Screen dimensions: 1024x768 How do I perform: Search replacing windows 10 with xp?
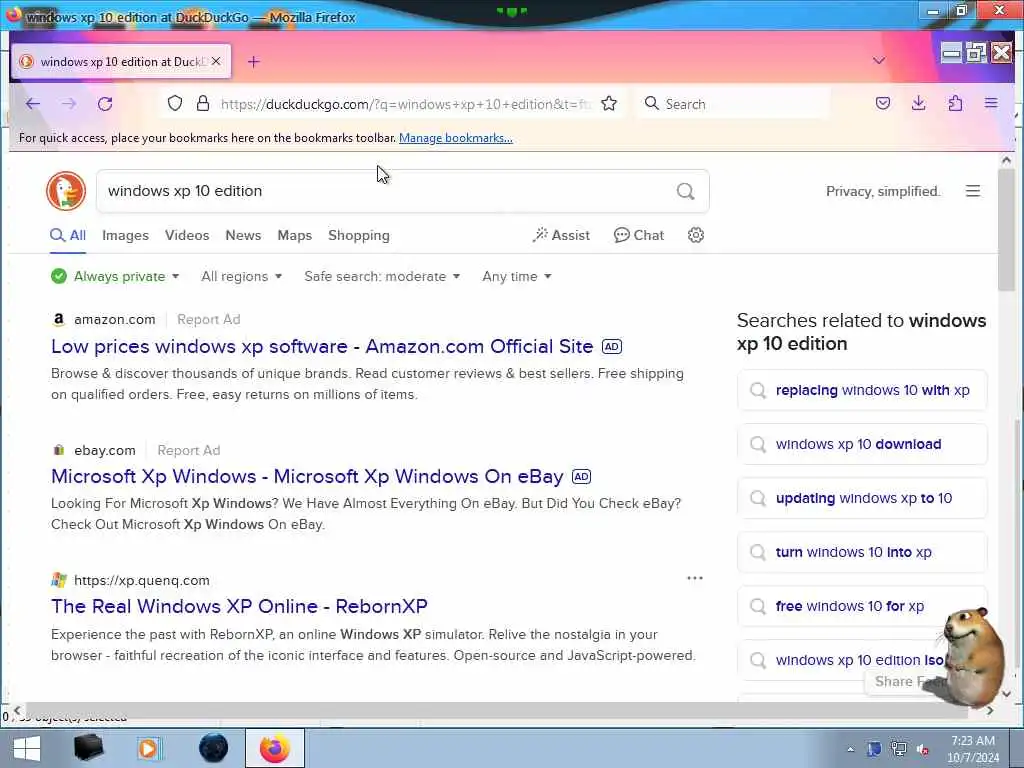[x=862, y=390]
